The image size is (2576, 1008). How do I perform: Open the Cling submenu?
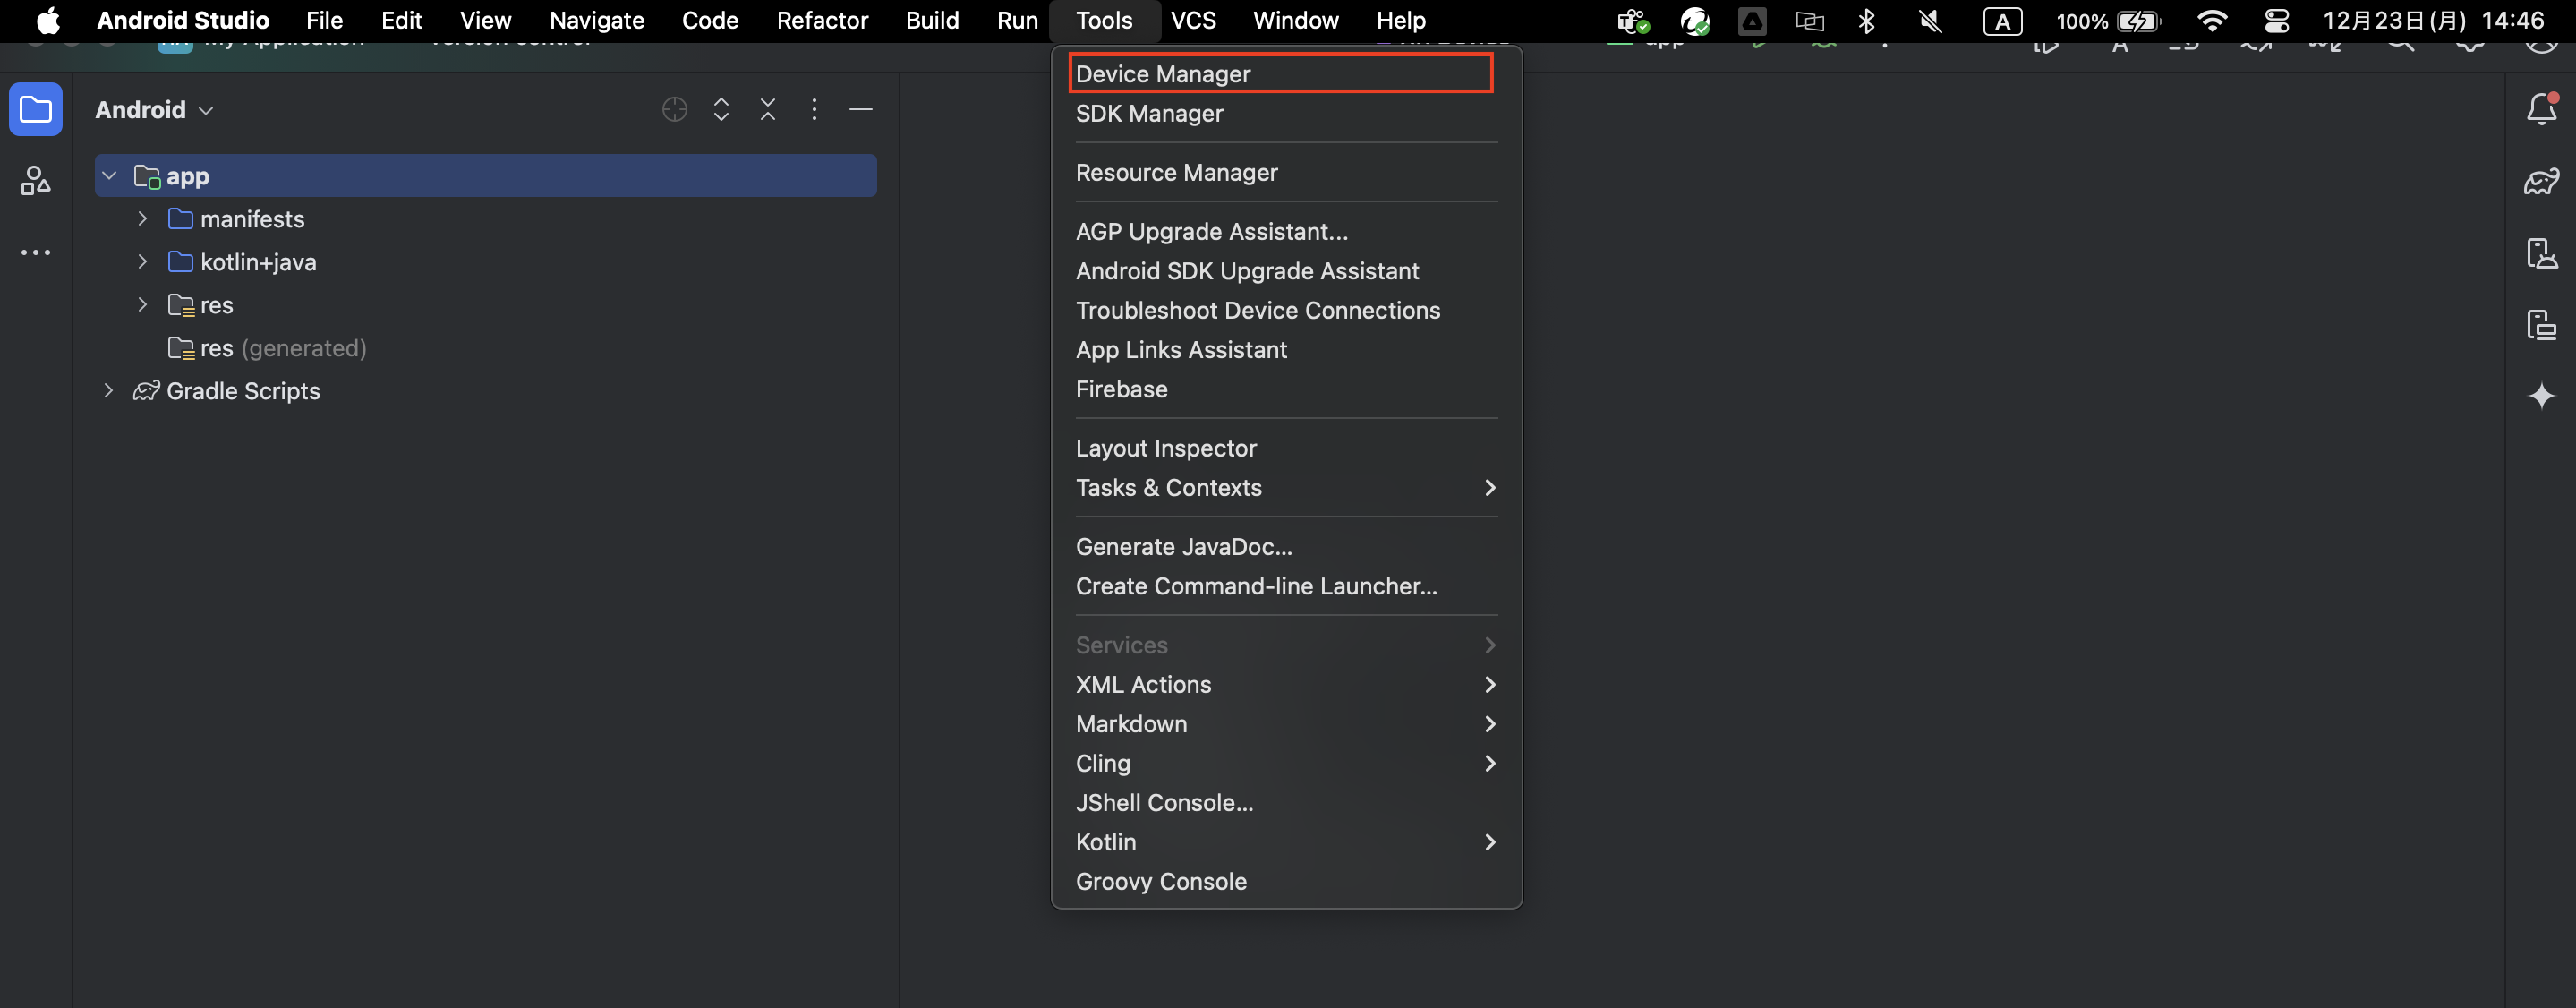pos(1286,763)
